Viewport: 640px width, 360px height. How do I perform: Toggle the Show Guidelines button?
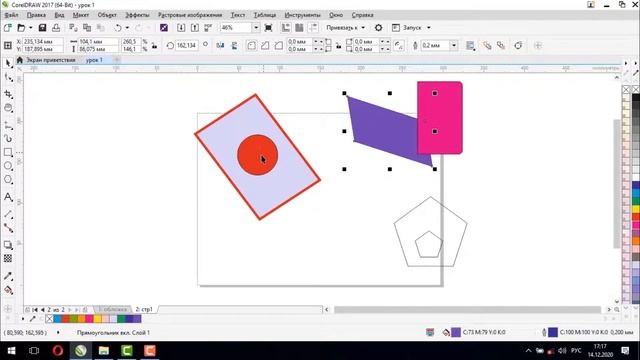point(313,28)
